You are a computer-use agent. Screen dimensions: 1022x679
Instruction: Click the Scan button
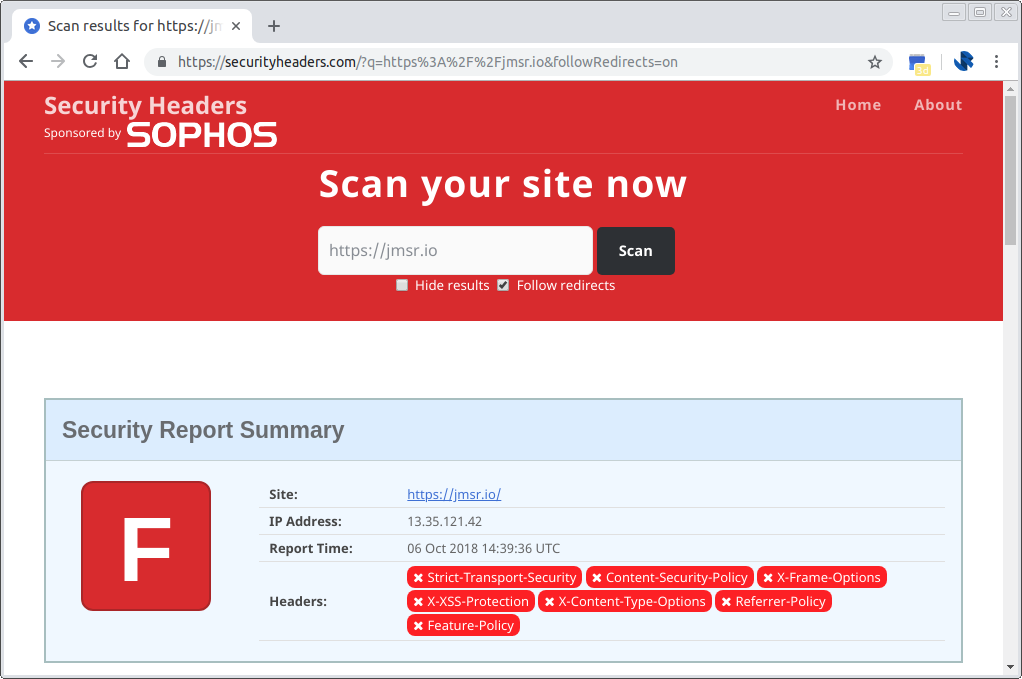click(635, 251)
